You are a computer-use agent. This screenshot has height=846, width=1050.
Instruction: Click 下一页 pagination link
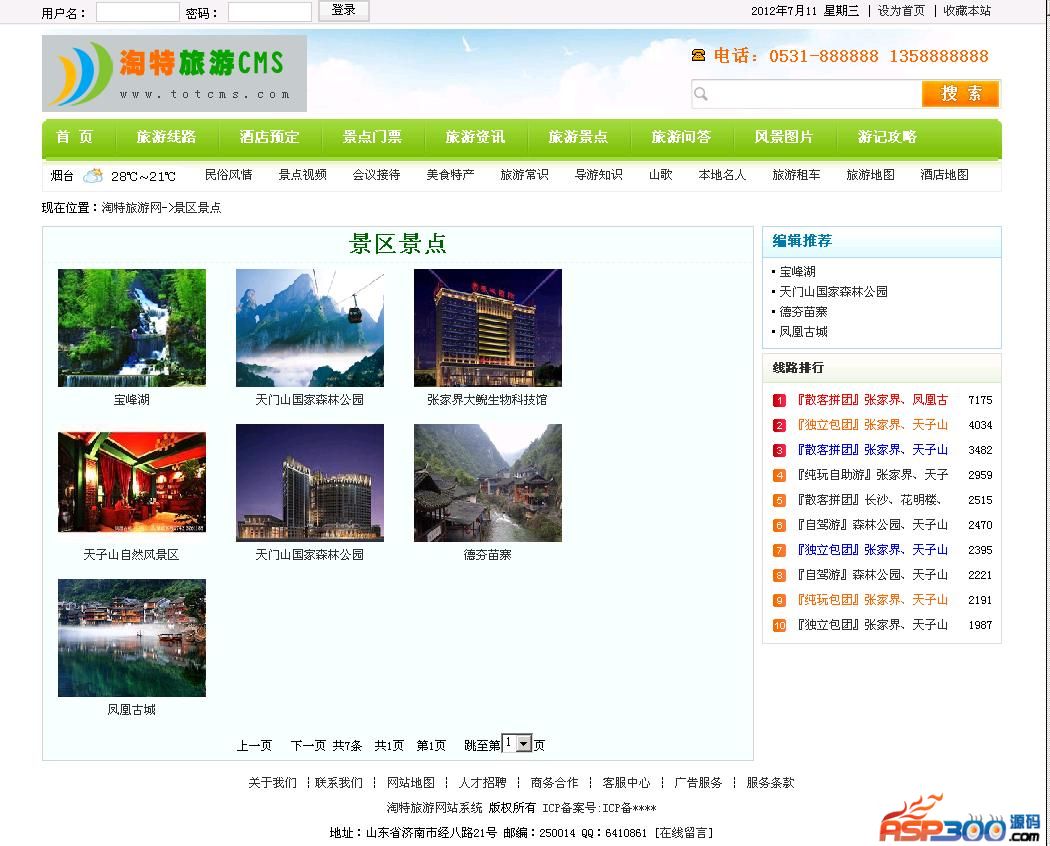(308, 745)
